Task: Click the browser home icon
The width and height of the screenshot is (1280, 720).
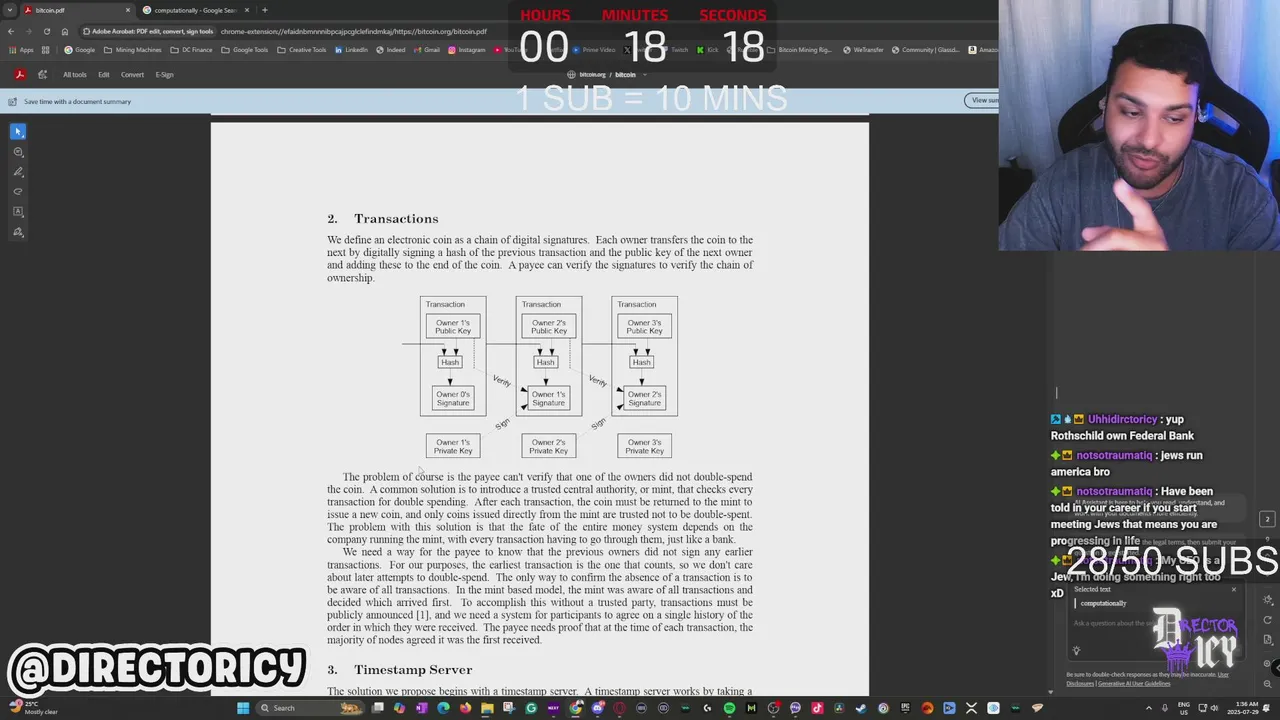Action: coord(65,31)
